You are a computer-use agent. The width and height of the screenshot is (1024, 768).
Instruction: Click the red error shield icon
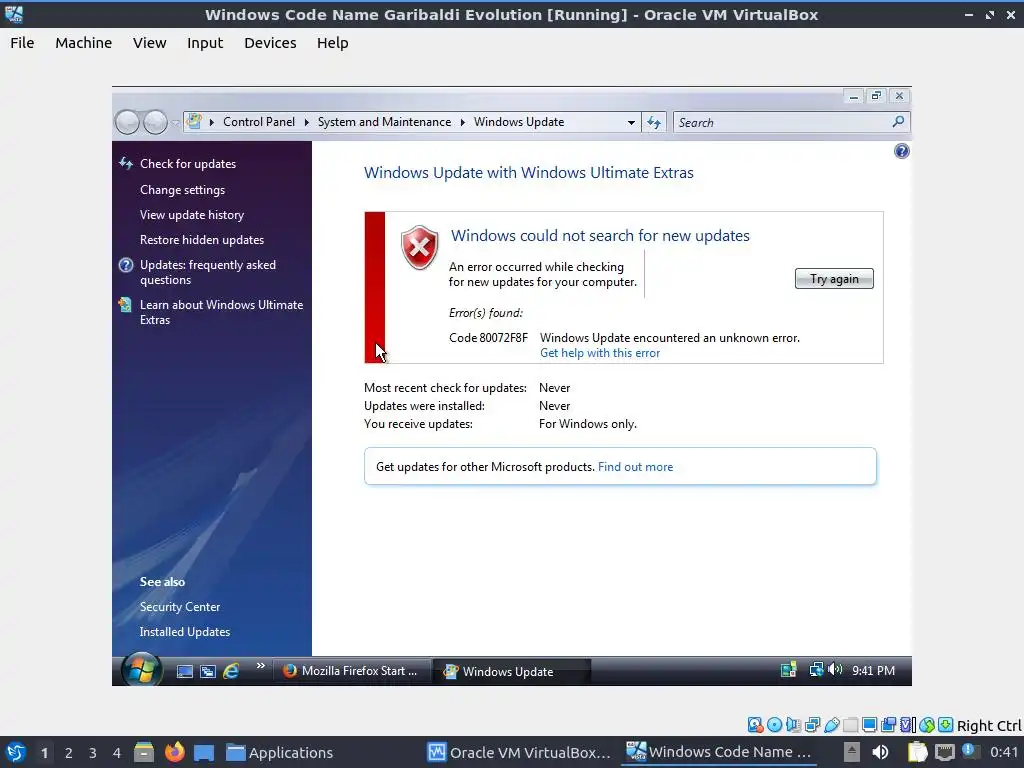[x=419, y=248]
